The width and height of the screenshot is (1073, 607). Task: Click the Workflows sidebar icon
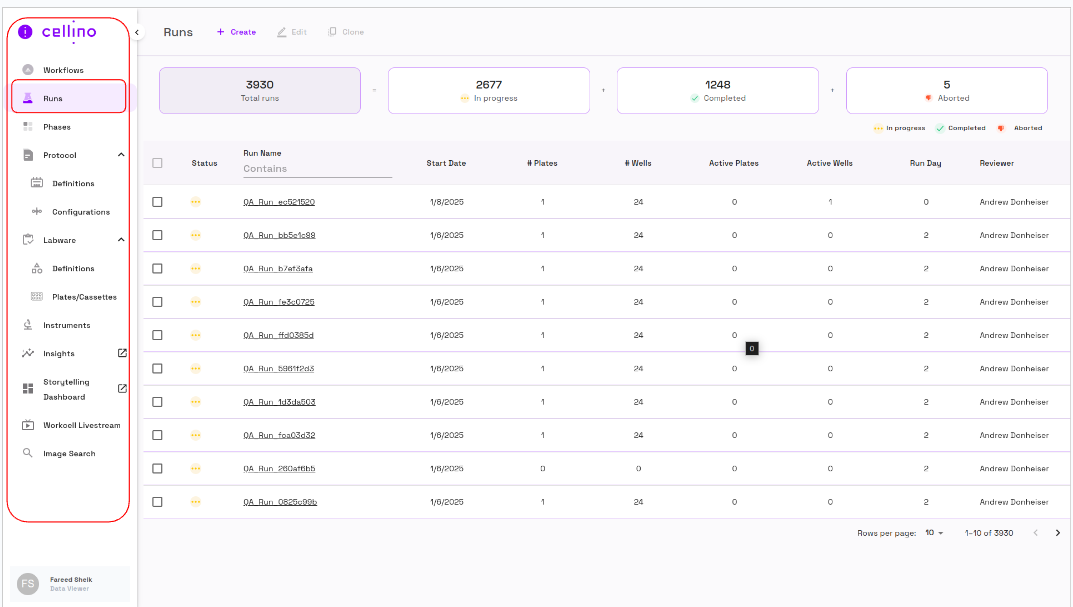tap(28, 70)
